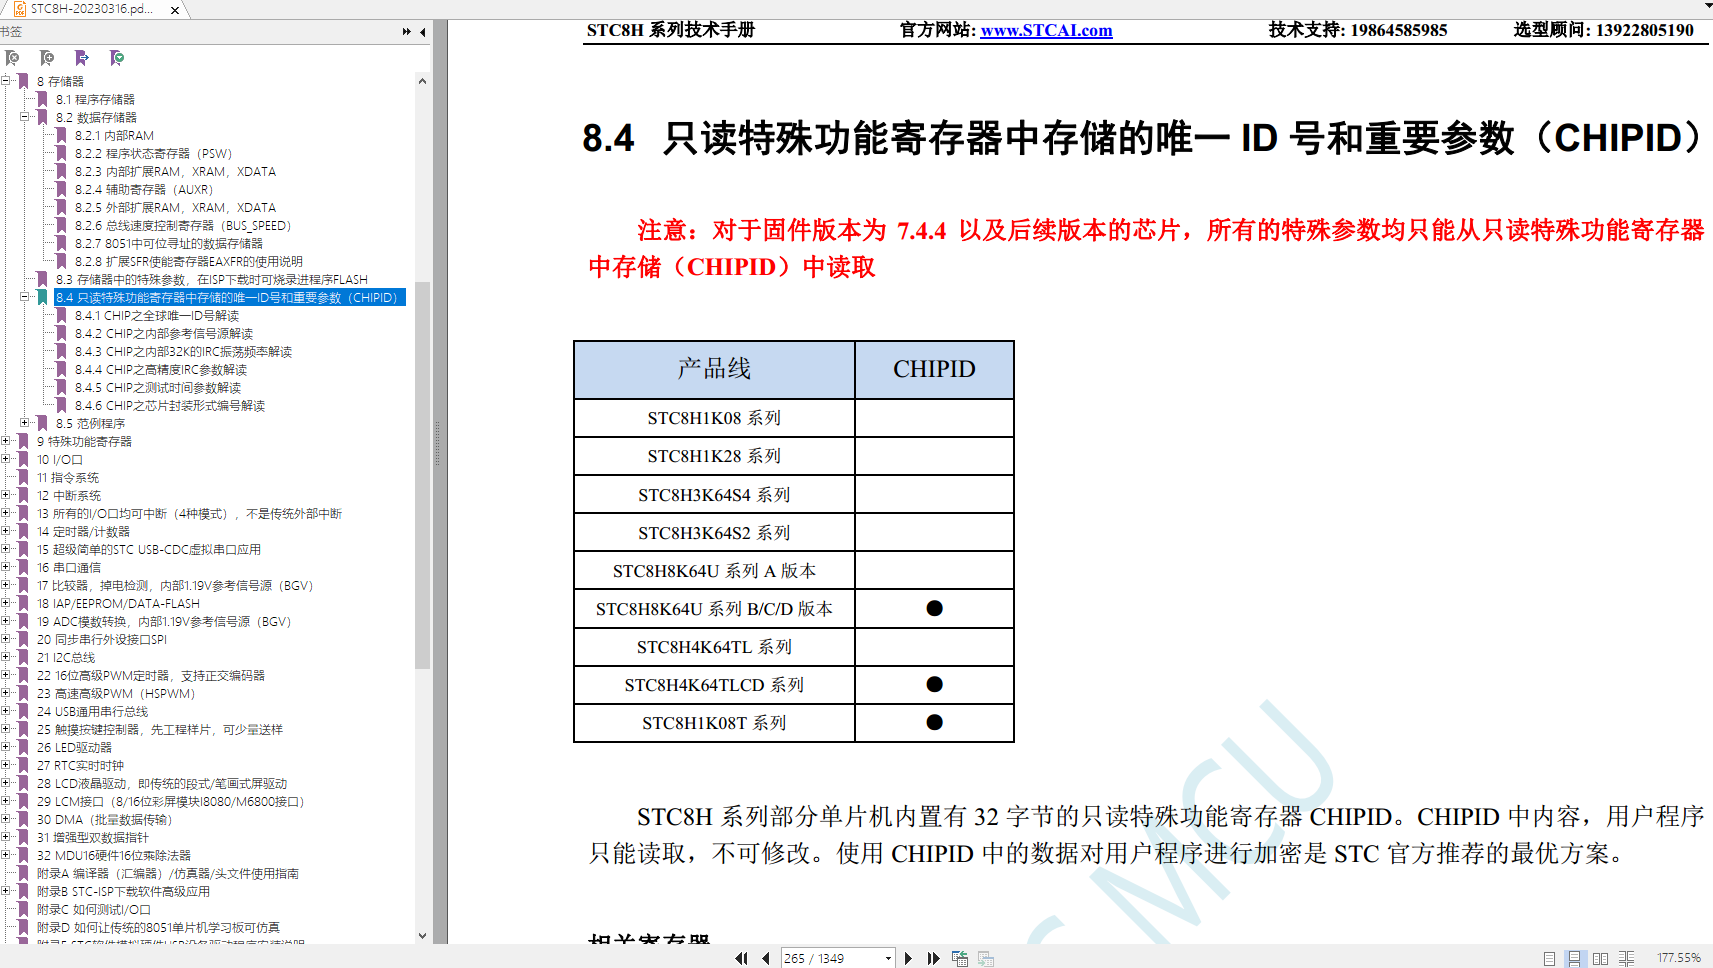Open bookmark '8.4.3 CHIP之内部32K的IRC振荡频率解读'
Image resolution: width=1713 pixels, height=968 pixels.
point(183,351)
